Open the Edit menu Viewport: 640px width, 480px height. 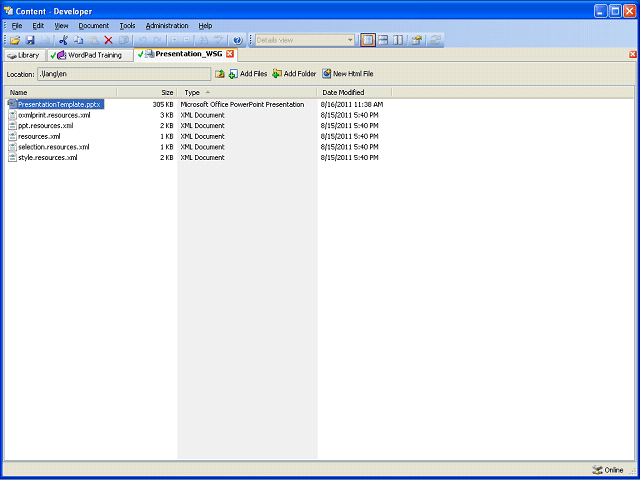tap(38, 26)
